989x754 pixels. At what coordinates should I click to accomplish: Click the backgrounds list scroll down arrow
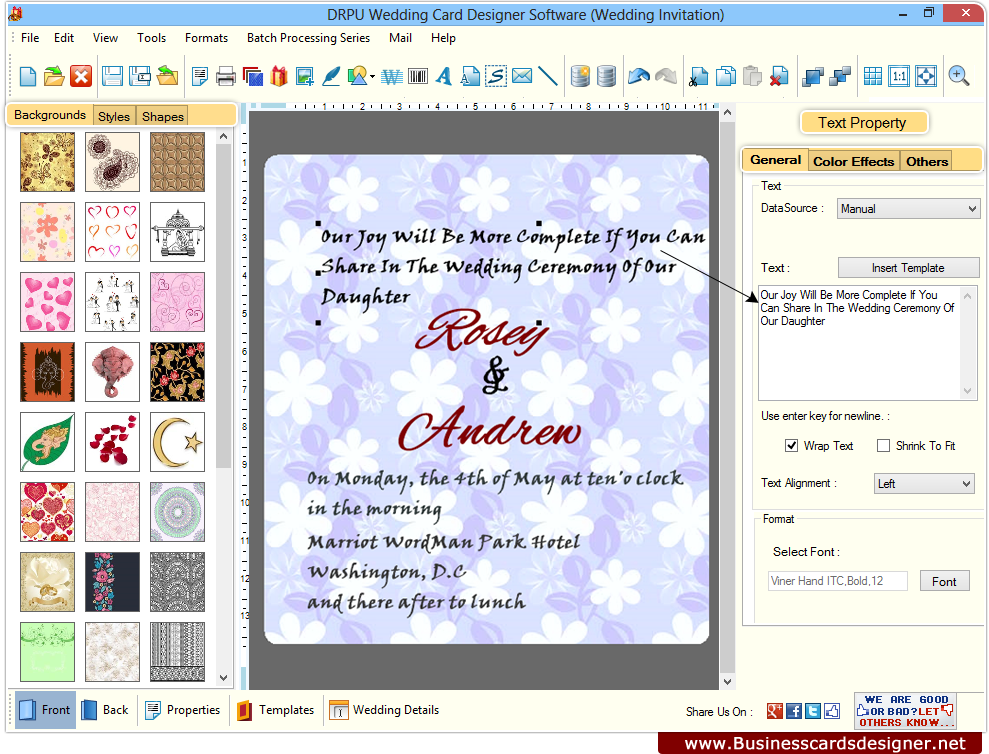[x=223, y=678]
